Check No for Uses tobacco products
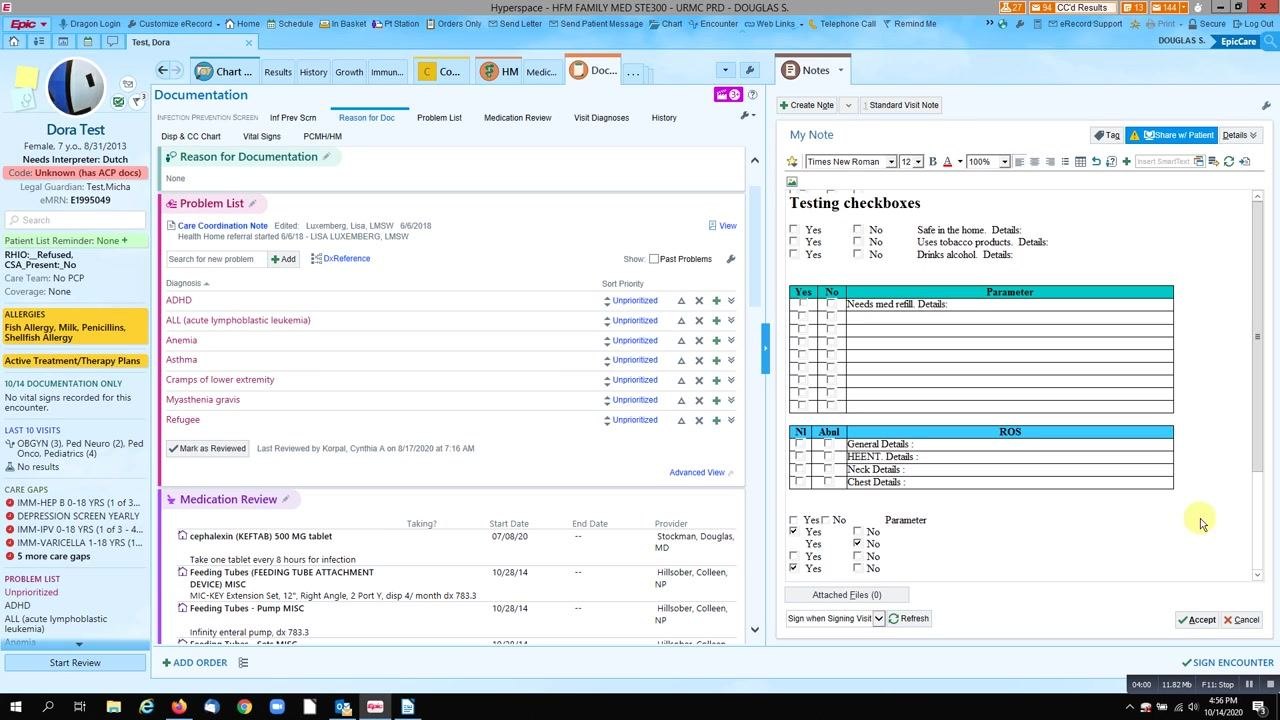The image size is (1280, 720). click(857, 242)
